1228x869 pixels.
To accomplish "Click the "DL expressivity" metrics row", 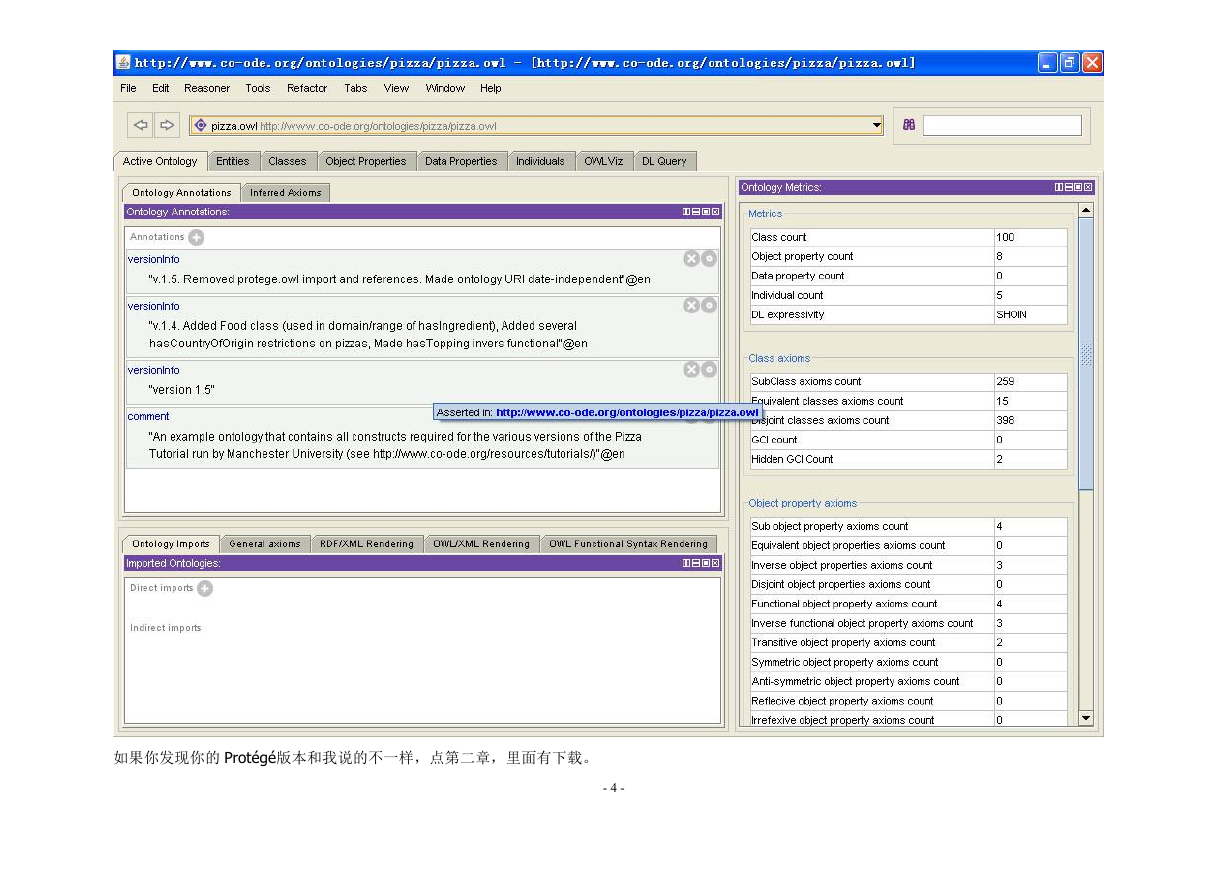I will click(x=909, y=314).
